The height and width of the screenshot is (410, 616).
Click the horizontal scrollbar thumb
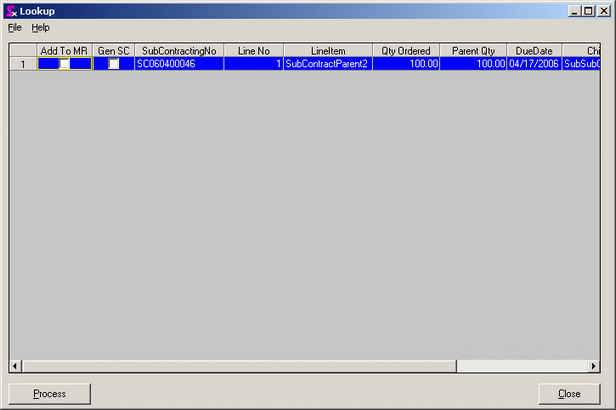click(239, 367)
